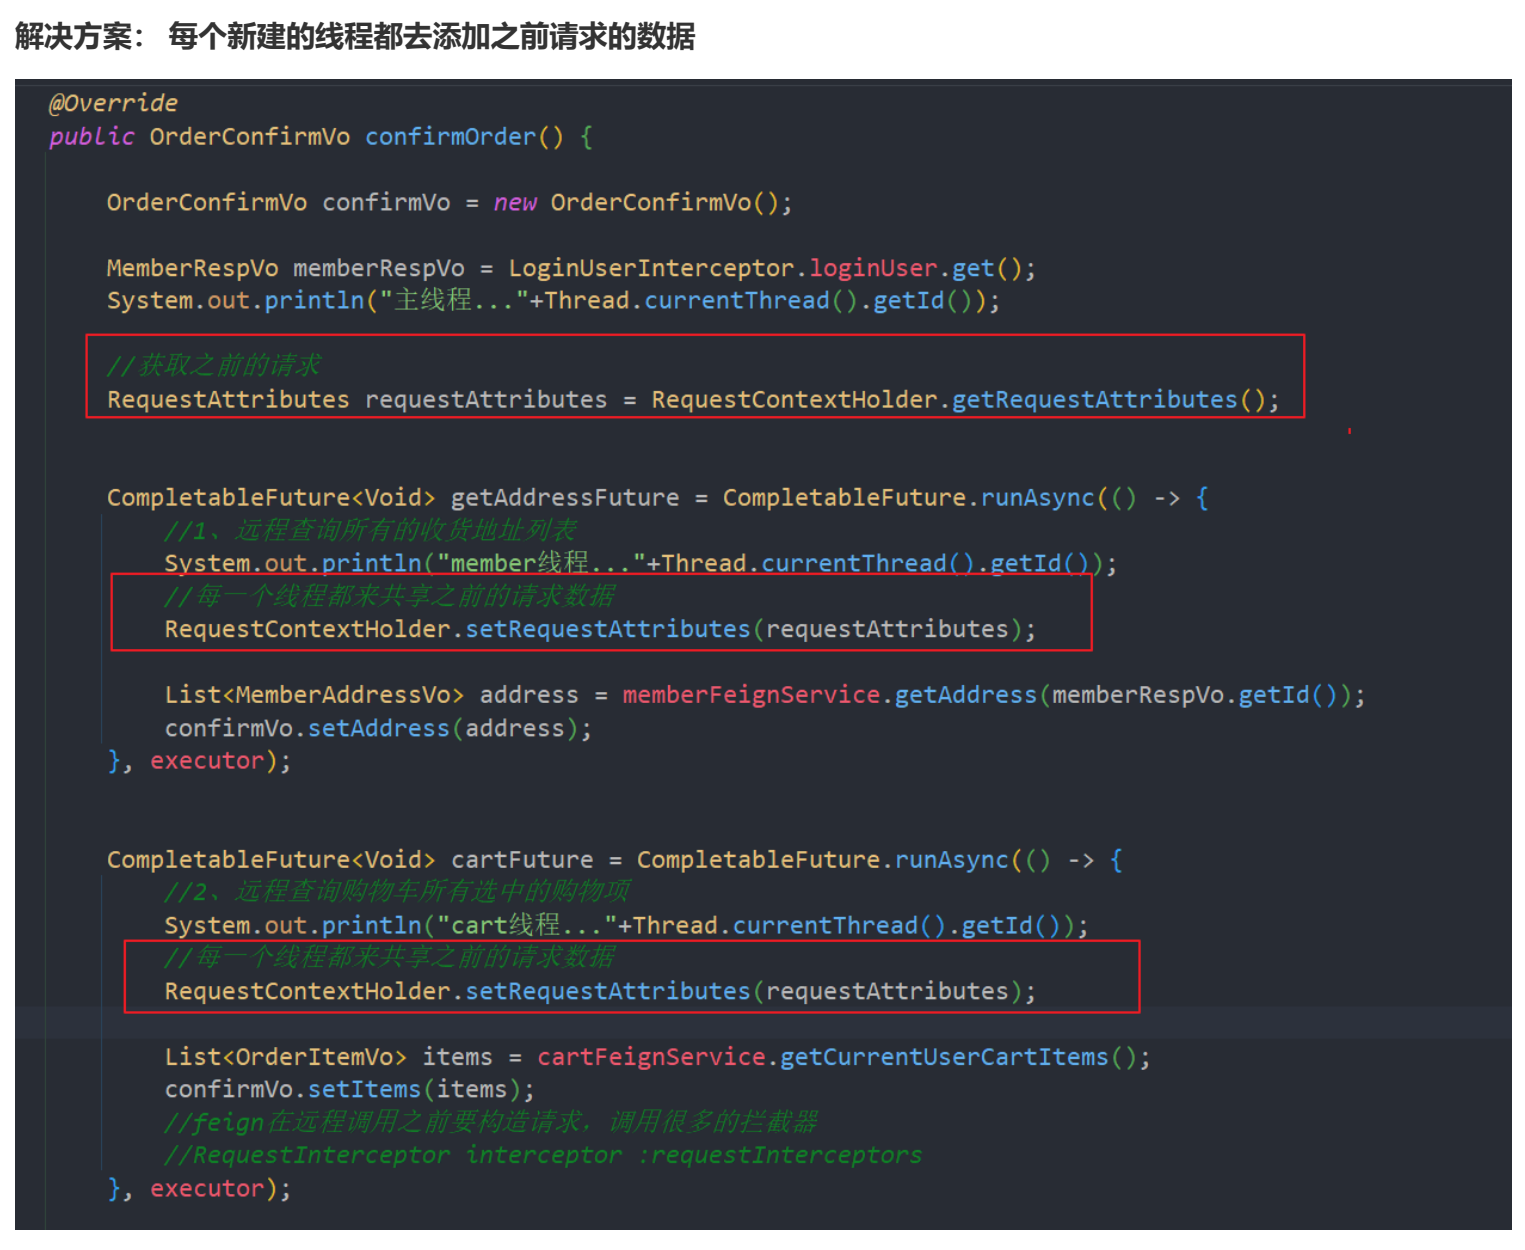Image resolution: width=1525 pixels, height=1250 pixels.
Task: Click cartFuture variable name
Action: (522, 859)
